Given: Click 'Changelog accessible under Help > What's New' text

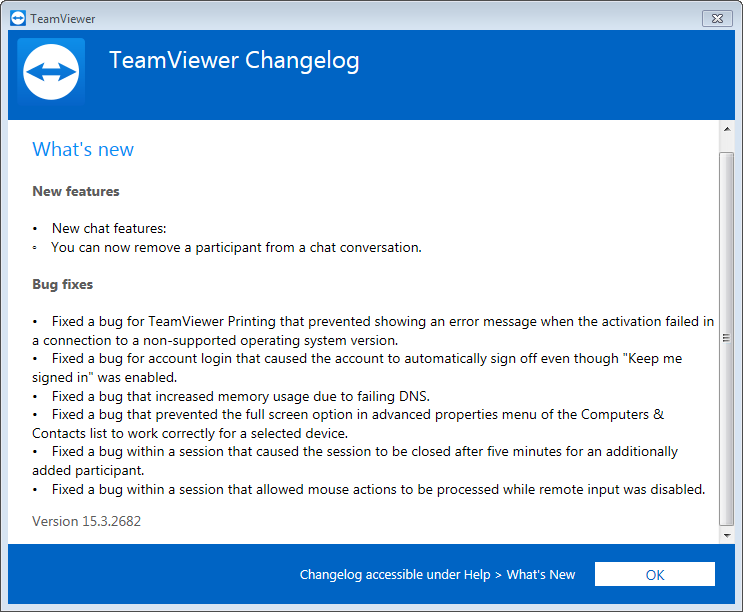Looking at the screenshot, I should [437, 575].
